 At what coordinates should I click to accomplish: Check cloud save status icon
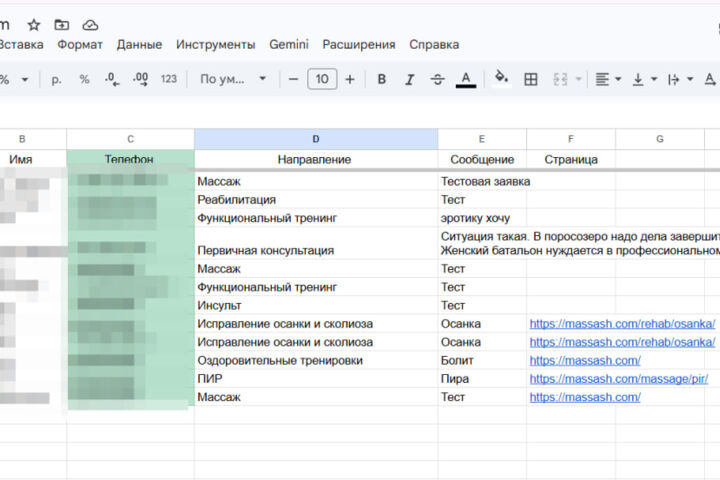pos(90,25)
